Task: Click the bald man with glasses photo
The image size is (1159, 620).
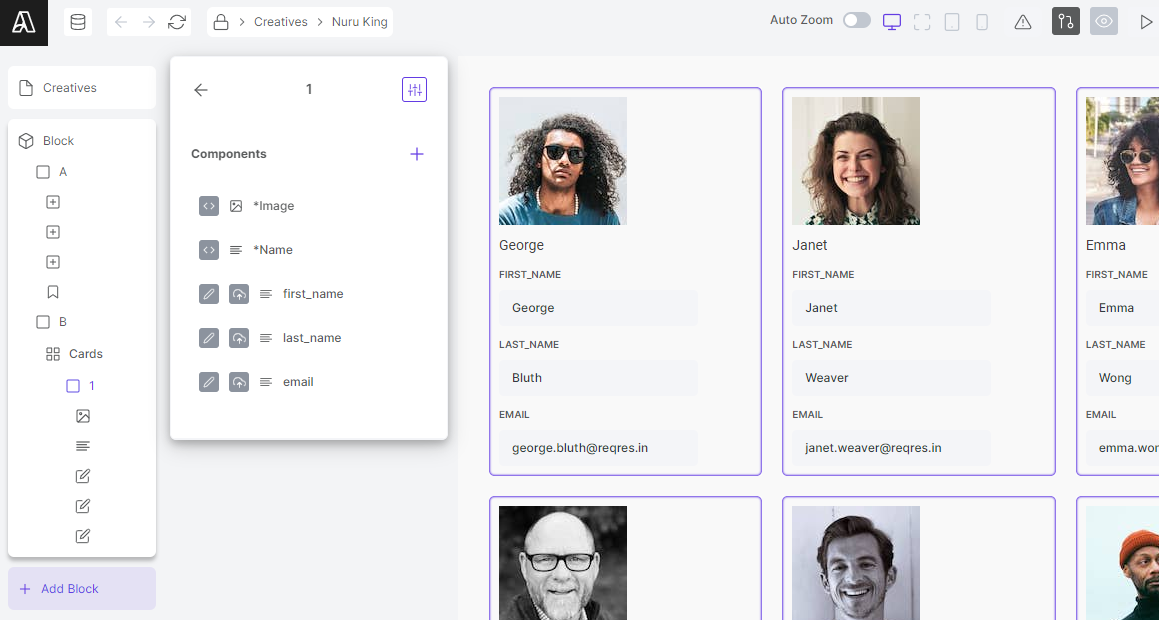Action: coord(562,563)
